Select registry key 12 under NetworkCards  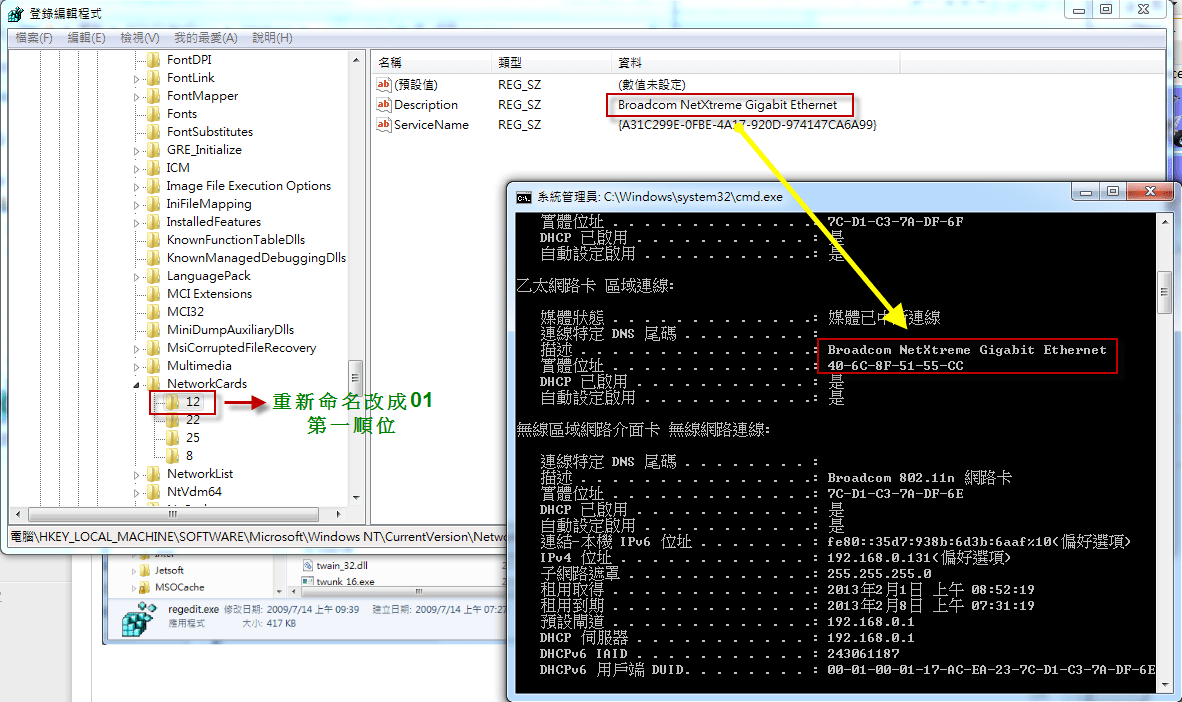pos(192,402)
